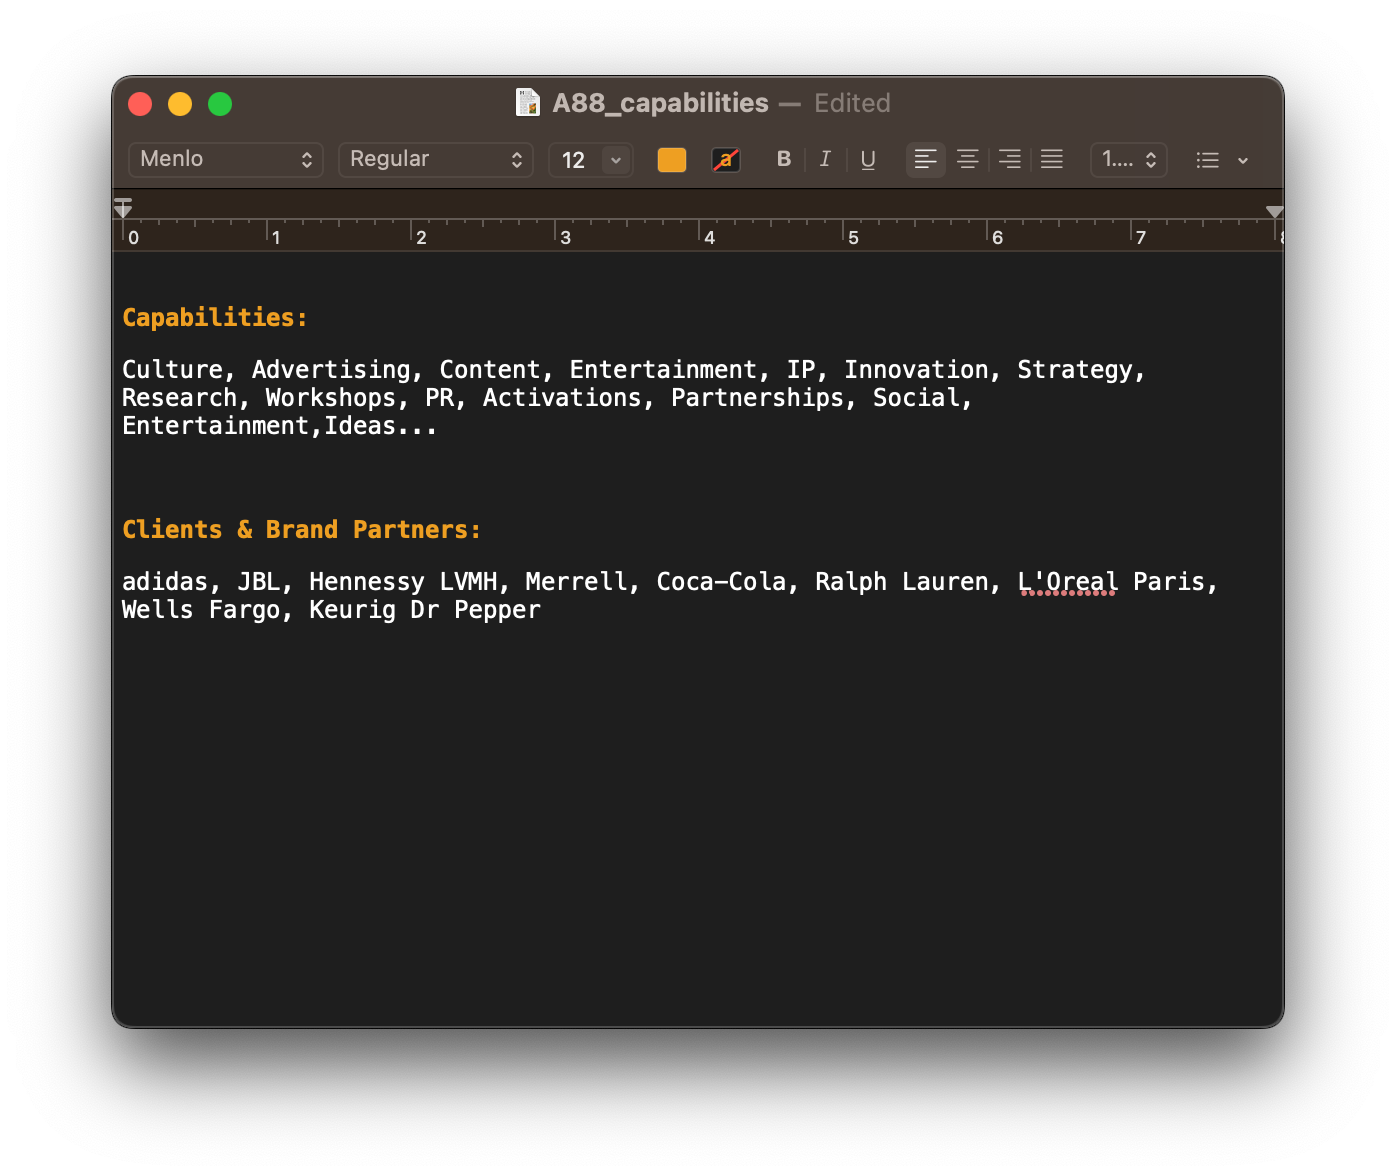Expand the list styles chevron
The width and height of the screenshot is (1396, 1176).
(1243, 160)
